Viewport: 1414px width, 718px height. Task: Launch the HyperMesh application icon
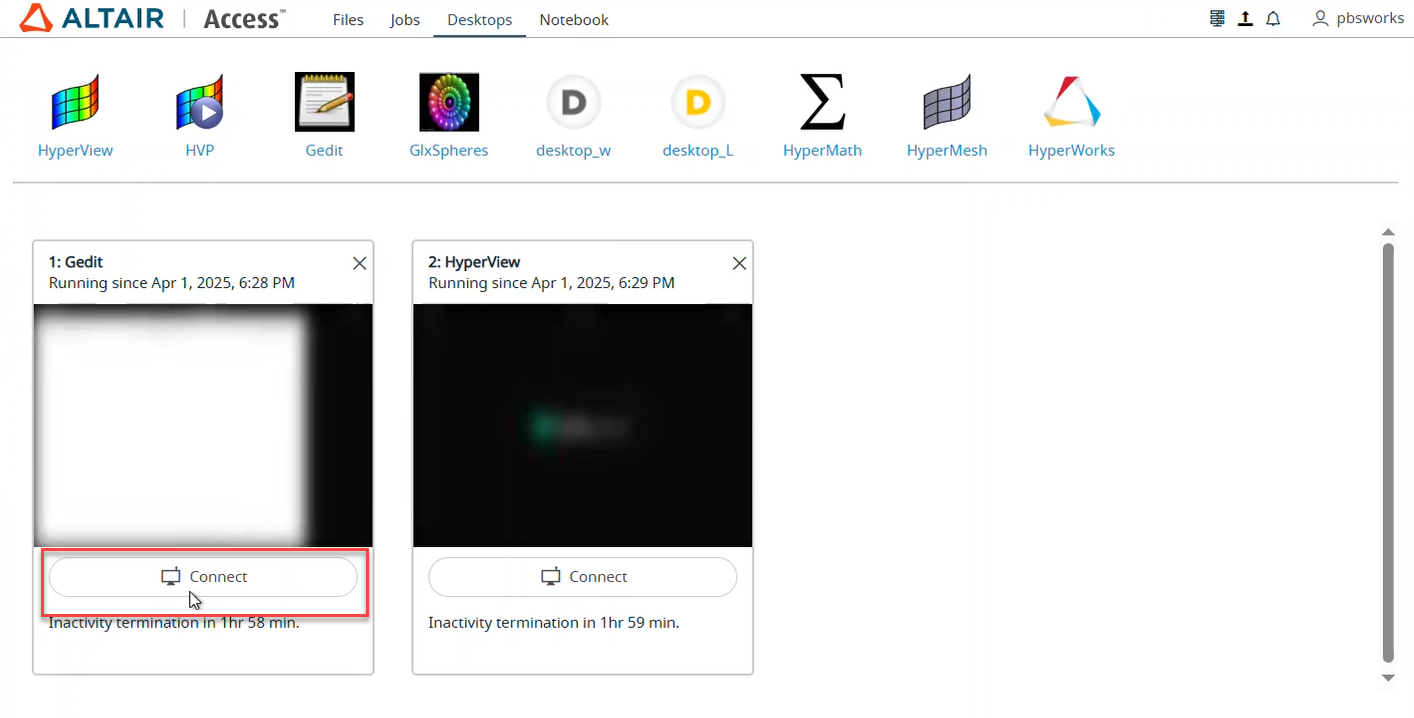tap(947, 102)
